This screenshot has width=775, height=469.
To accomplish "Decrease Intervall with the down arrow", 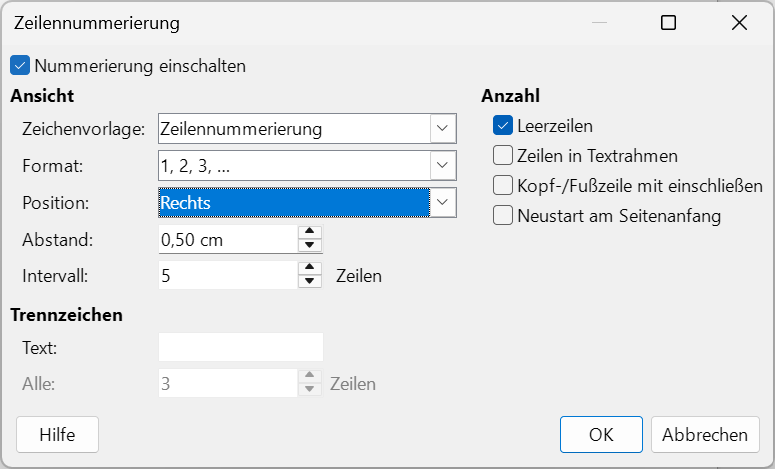I will pos(310,282).
